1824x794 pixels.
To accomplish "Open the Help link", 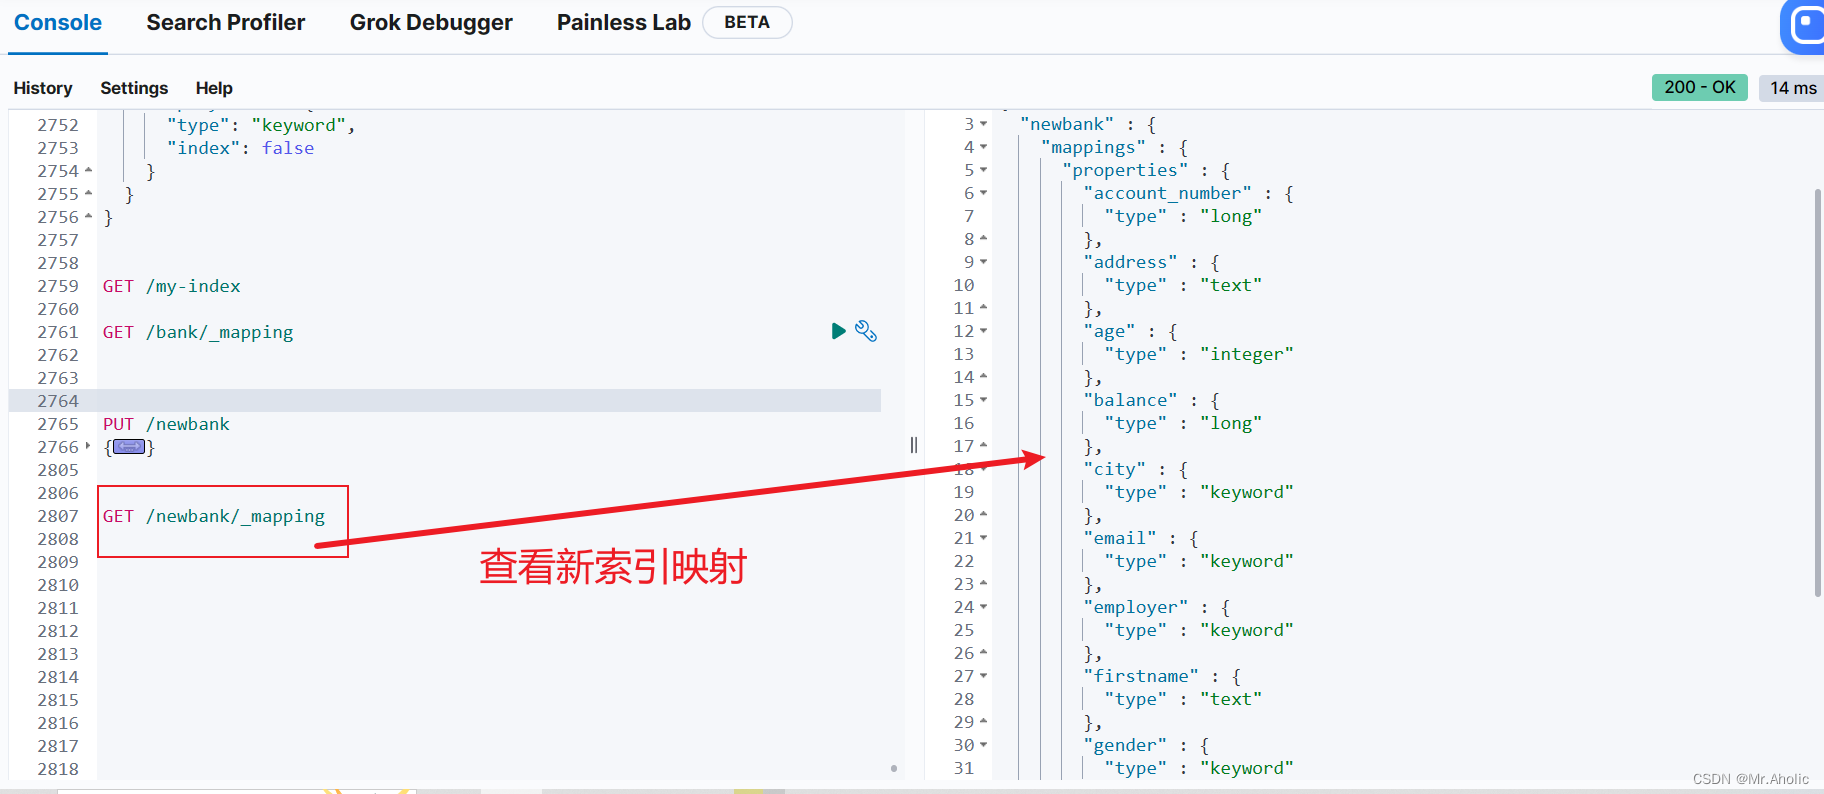I will tap(214, 88).
